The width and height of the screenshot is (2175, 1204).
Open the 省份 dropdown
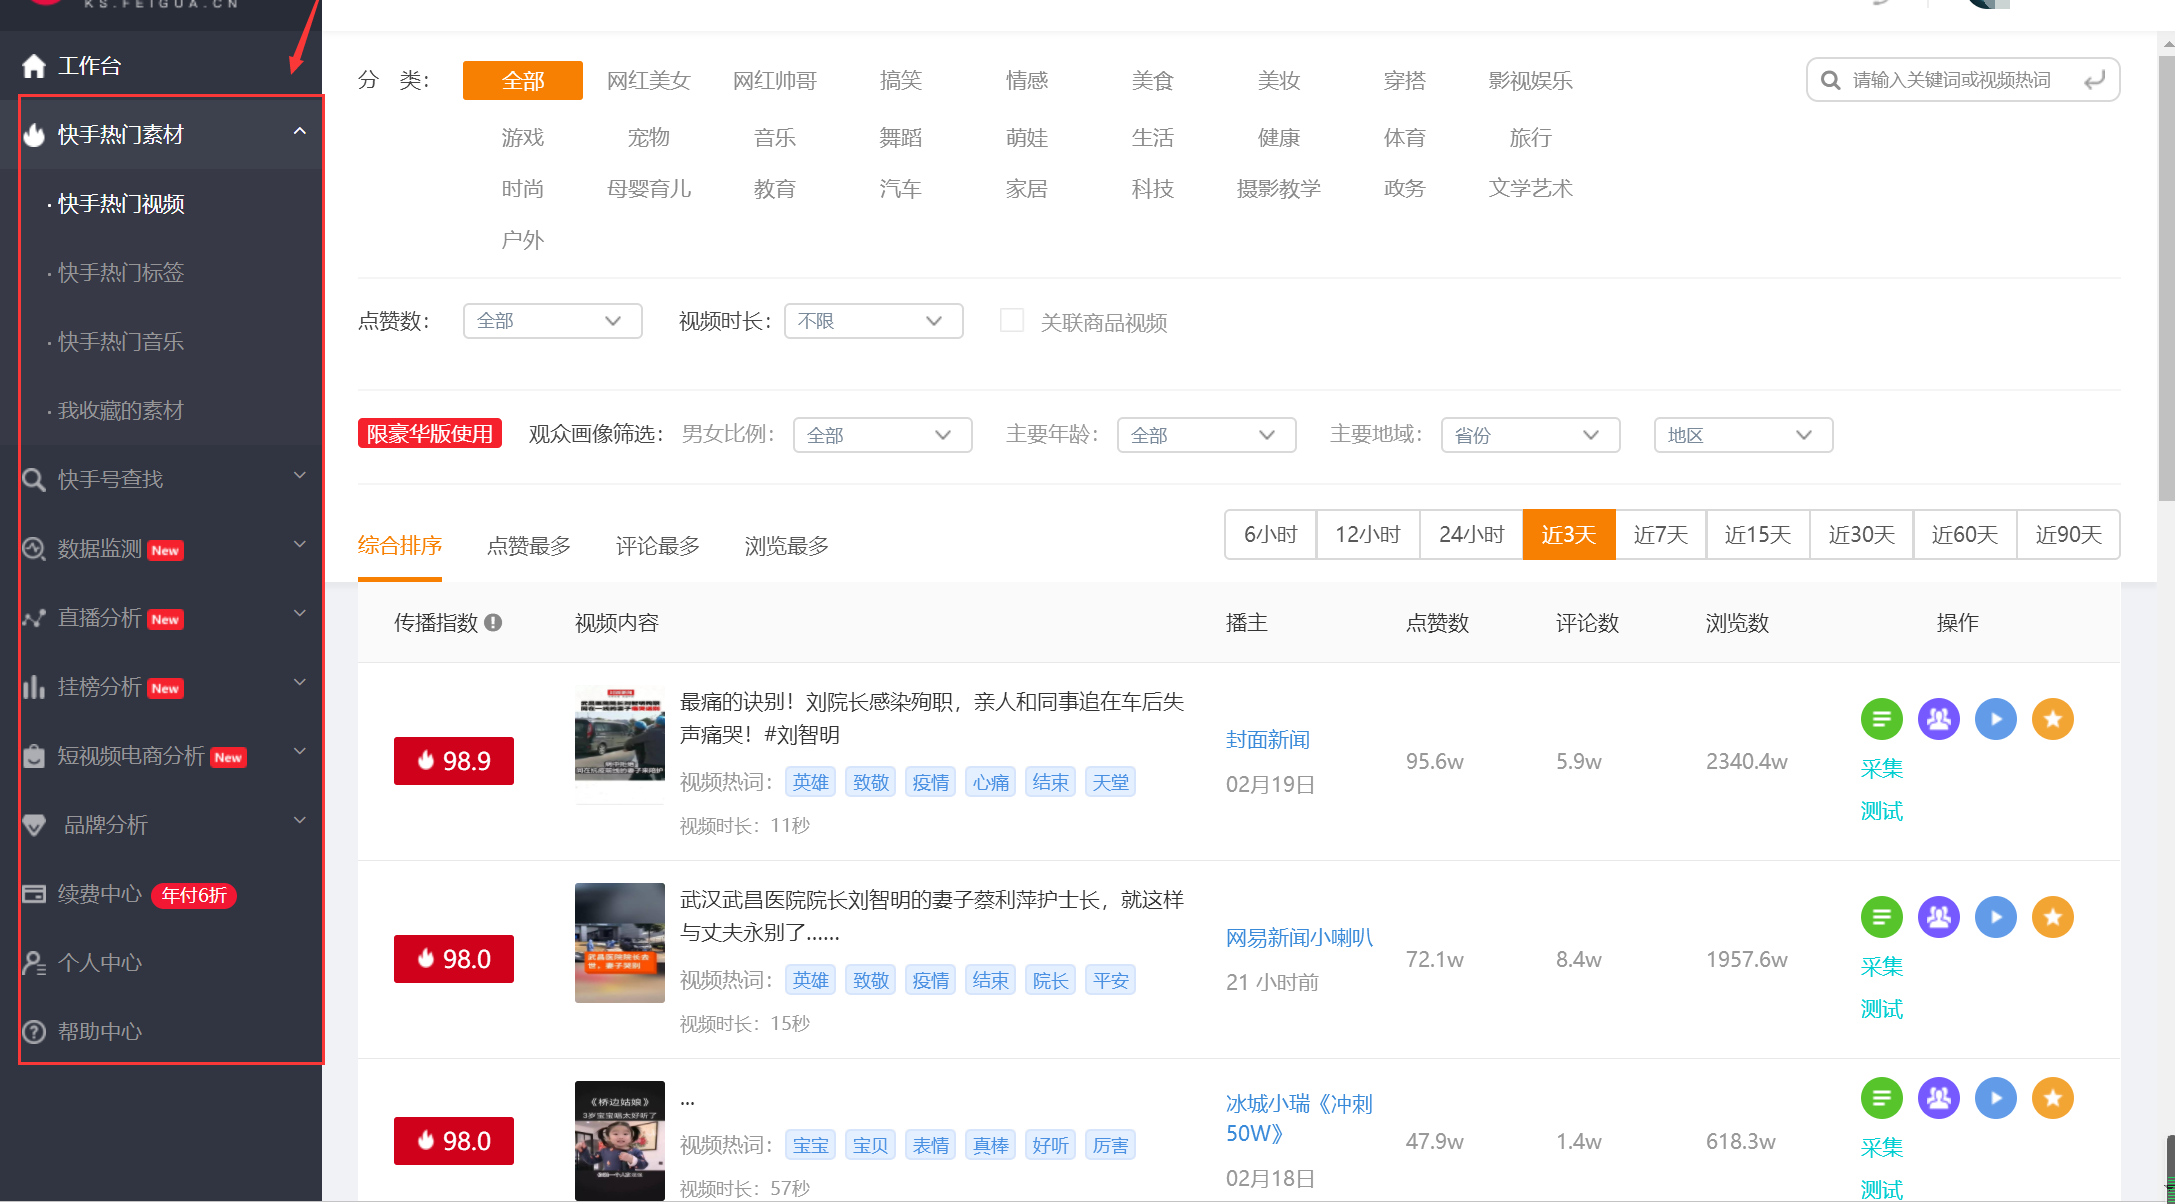[1531, 435]
